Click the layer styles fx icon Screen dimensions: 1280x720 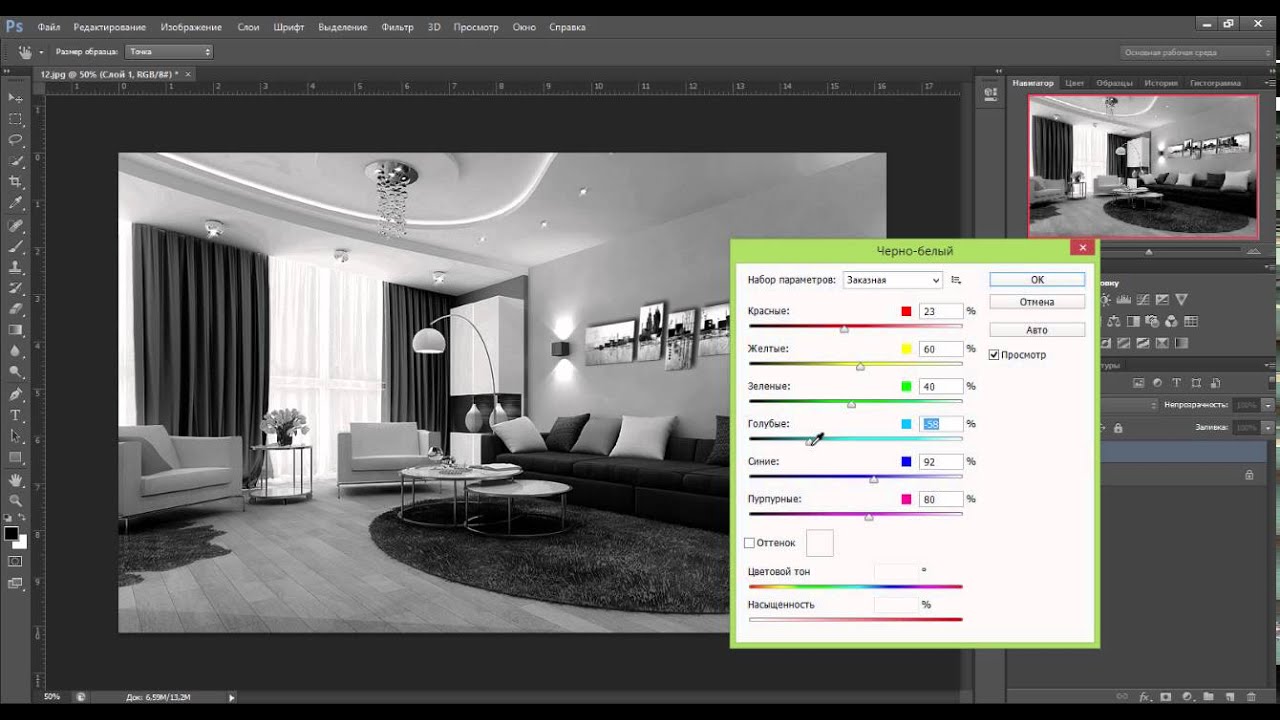[1144, 697]
